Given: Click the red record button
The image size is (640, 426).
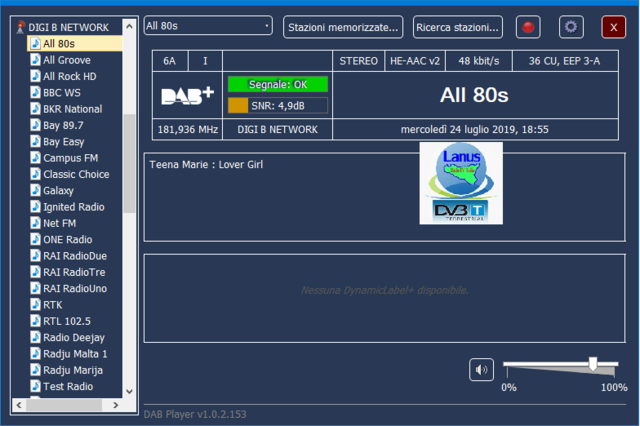Looking at the screenshot, I should click(x=528, y=27).
